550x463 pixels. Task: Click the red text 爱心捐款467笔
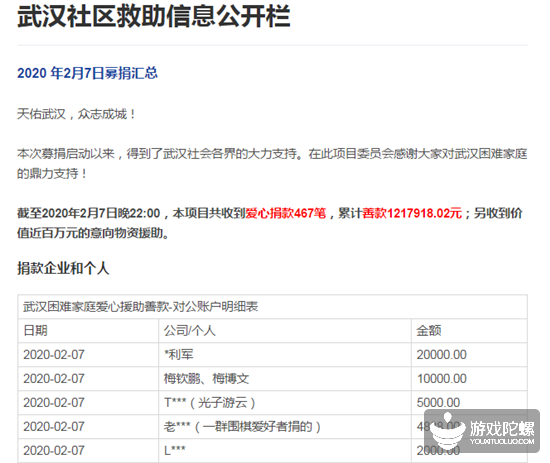coord(286,213)
